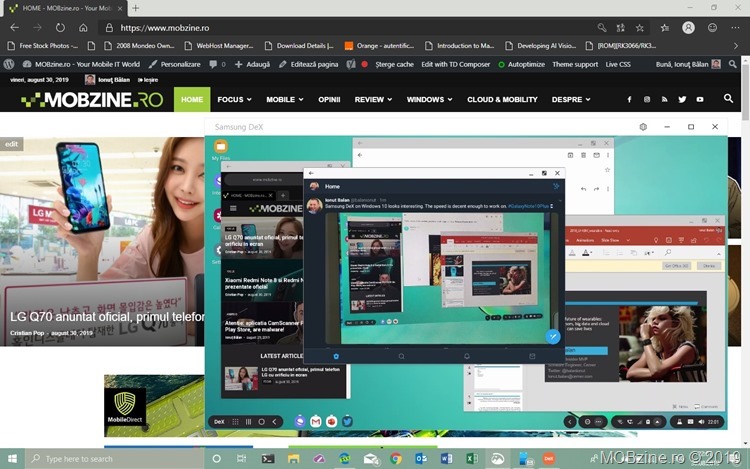Click Autoptimize in admin bar

(x=521, y=64)
